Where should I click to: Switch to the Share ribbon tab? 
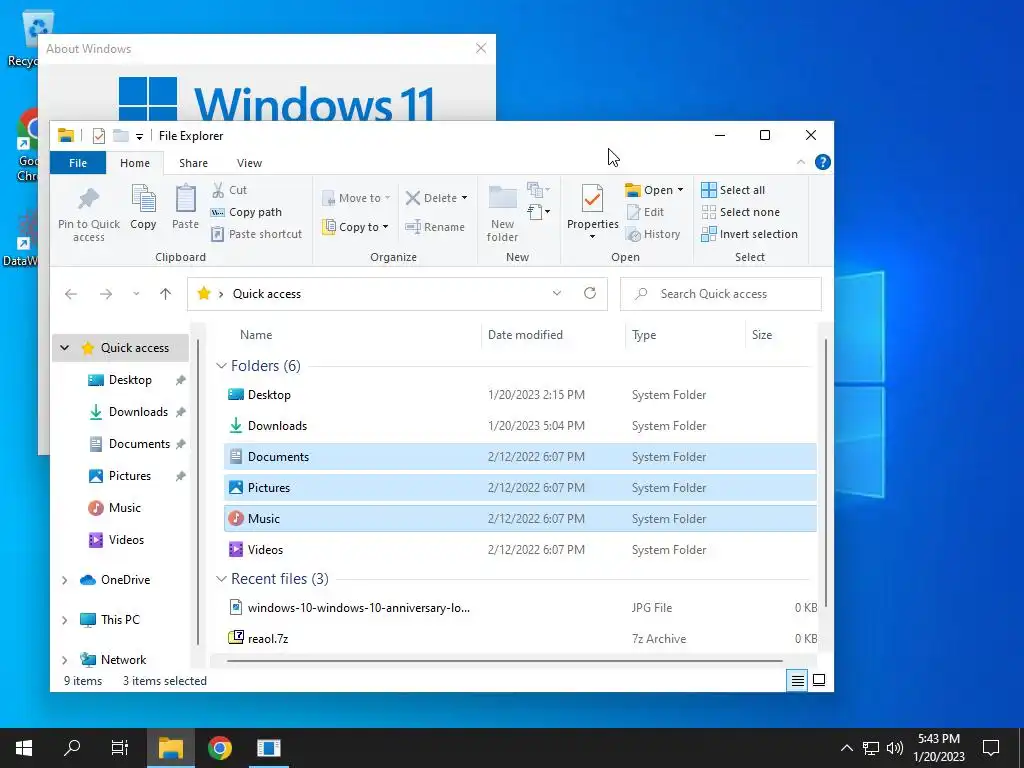[193, 163]
